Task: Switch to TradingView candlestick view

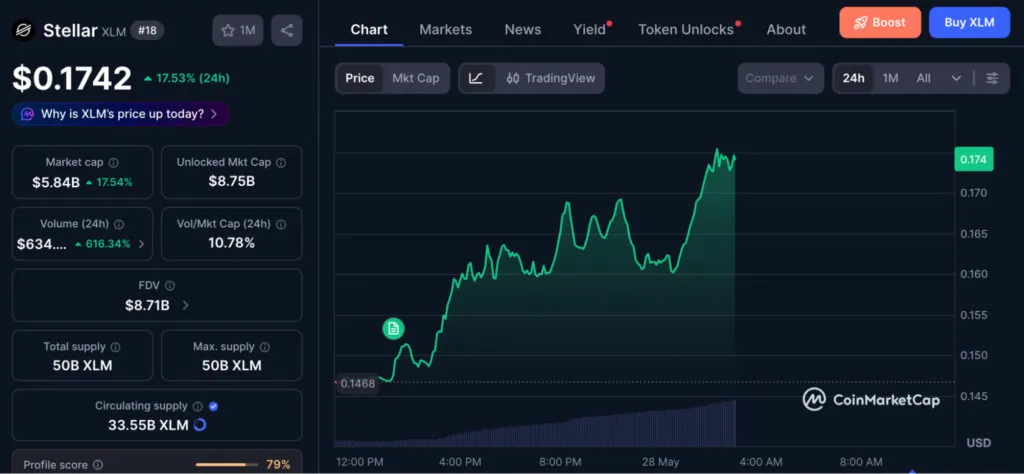Action: pyautogui.click(x=551, y=78)
